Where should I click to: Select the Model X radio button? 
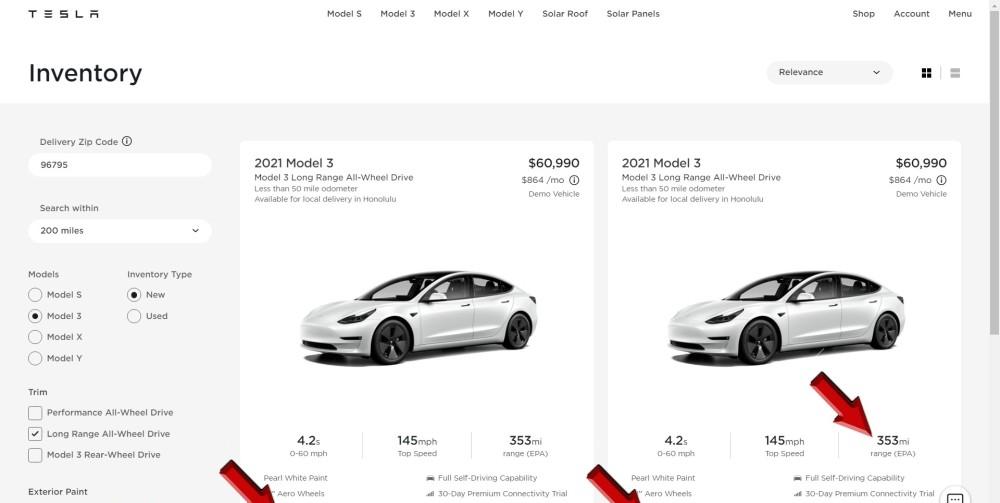(35, 337)
